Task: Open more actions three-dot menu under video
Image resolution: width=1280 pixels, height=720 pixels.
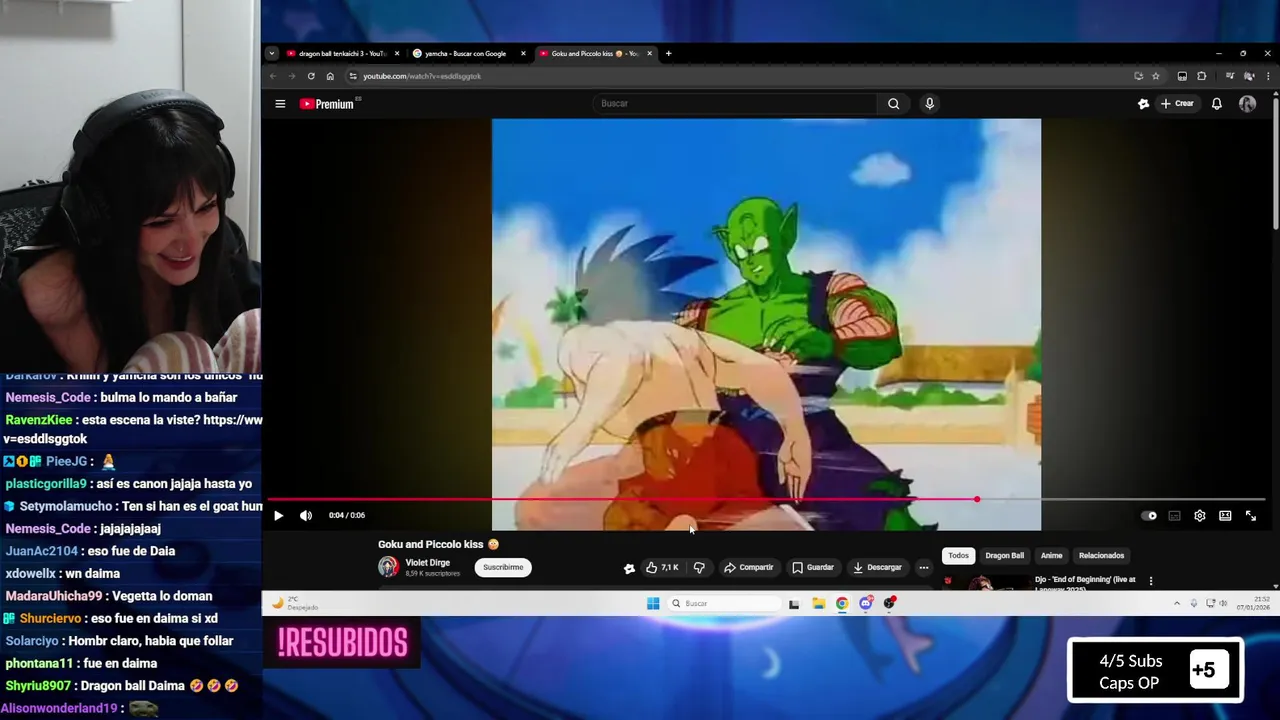Action: (x=924, y=567)
